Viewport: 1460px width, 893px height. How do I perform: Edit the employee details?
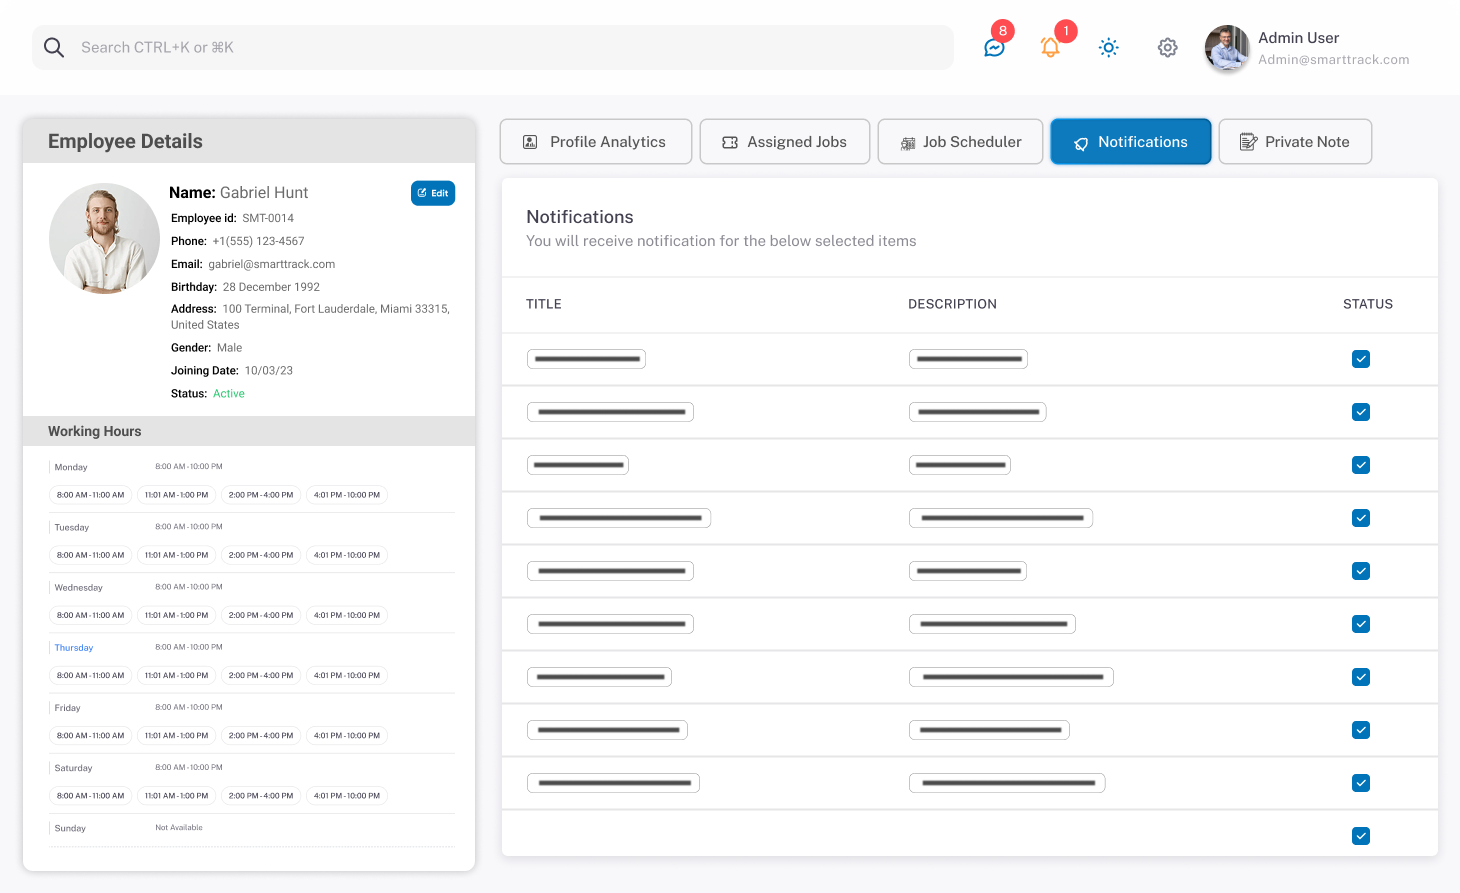[x=433, y=193]
